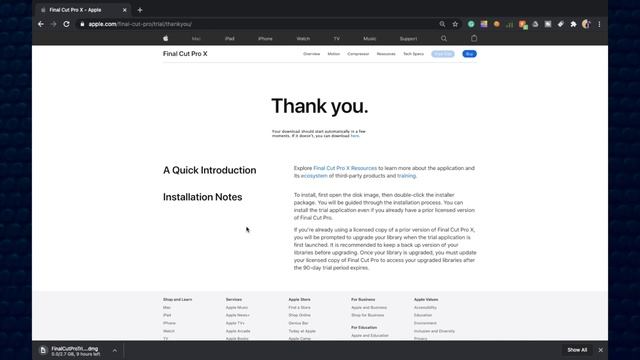The height and width of the screenshot is (360, 640).
Task: Expand the FinalCutProTrial download options chevron
Action: pyautogui.click(x=115, y=350)
